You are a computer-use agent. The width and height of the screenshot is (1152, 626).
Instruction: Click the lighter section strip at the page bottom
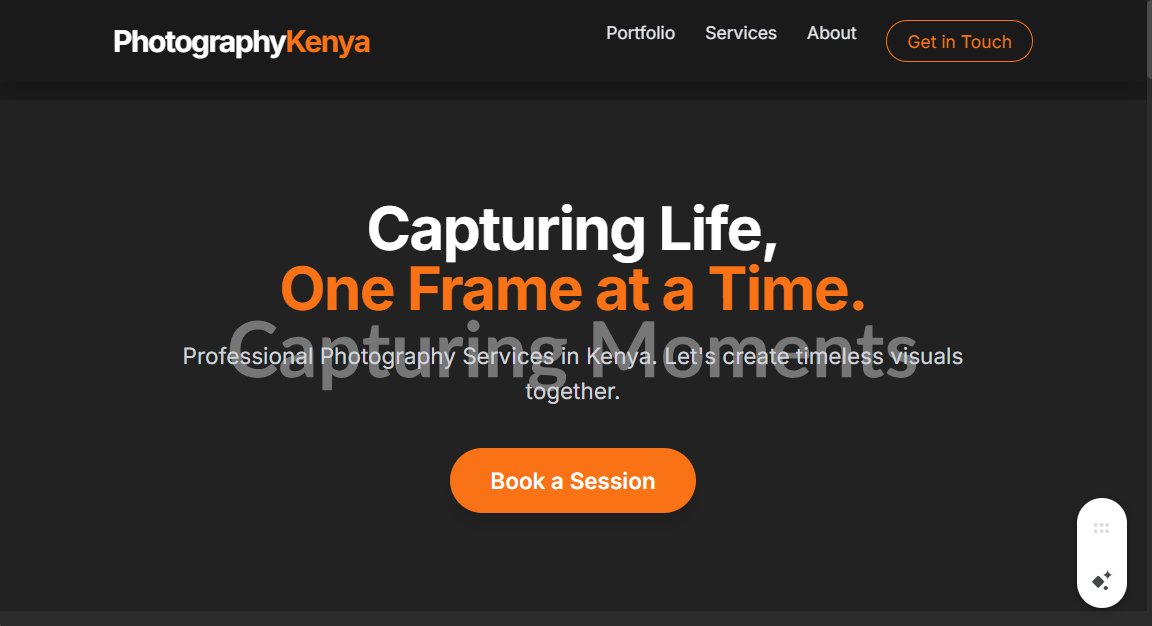click(x=572, y=619)
